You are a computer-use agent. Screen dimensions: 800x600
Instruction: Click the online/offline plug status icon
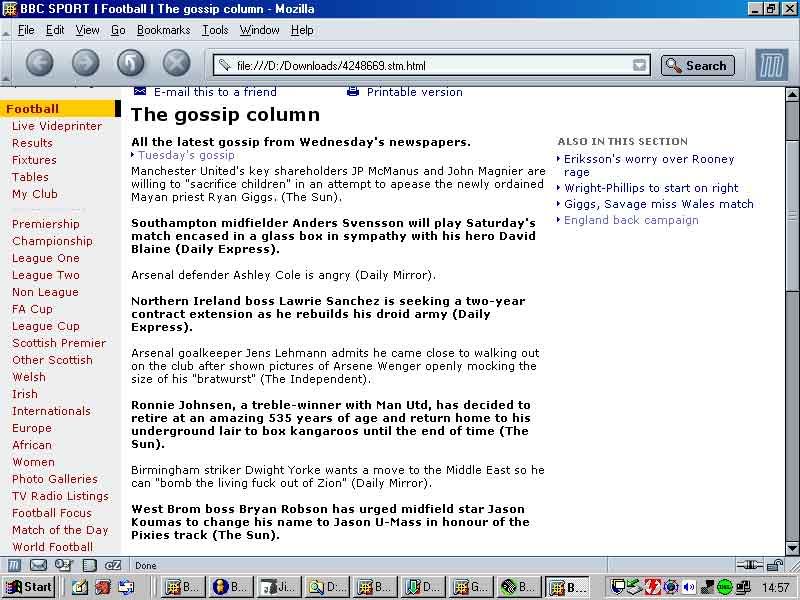[749, 565]
